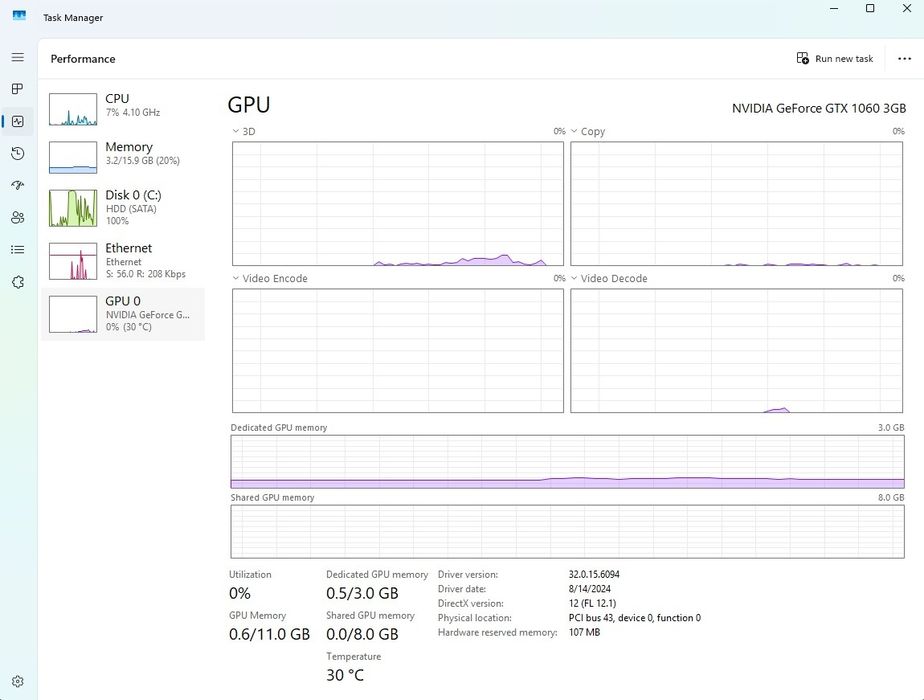
Task: Go to the Processes page icon
Action: pos(18,89)
